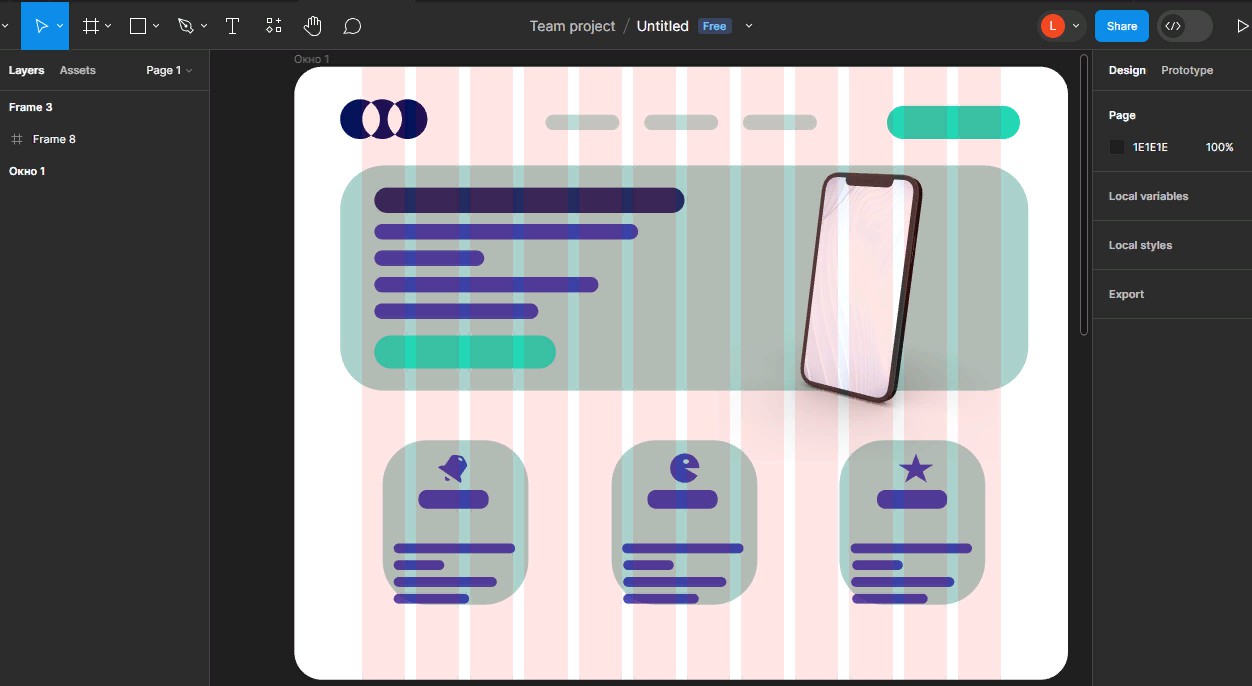Image resolution: width=1252 pixels, height=686 pixels.
Task: Click the phone mockup image
Action: (862, 288)
